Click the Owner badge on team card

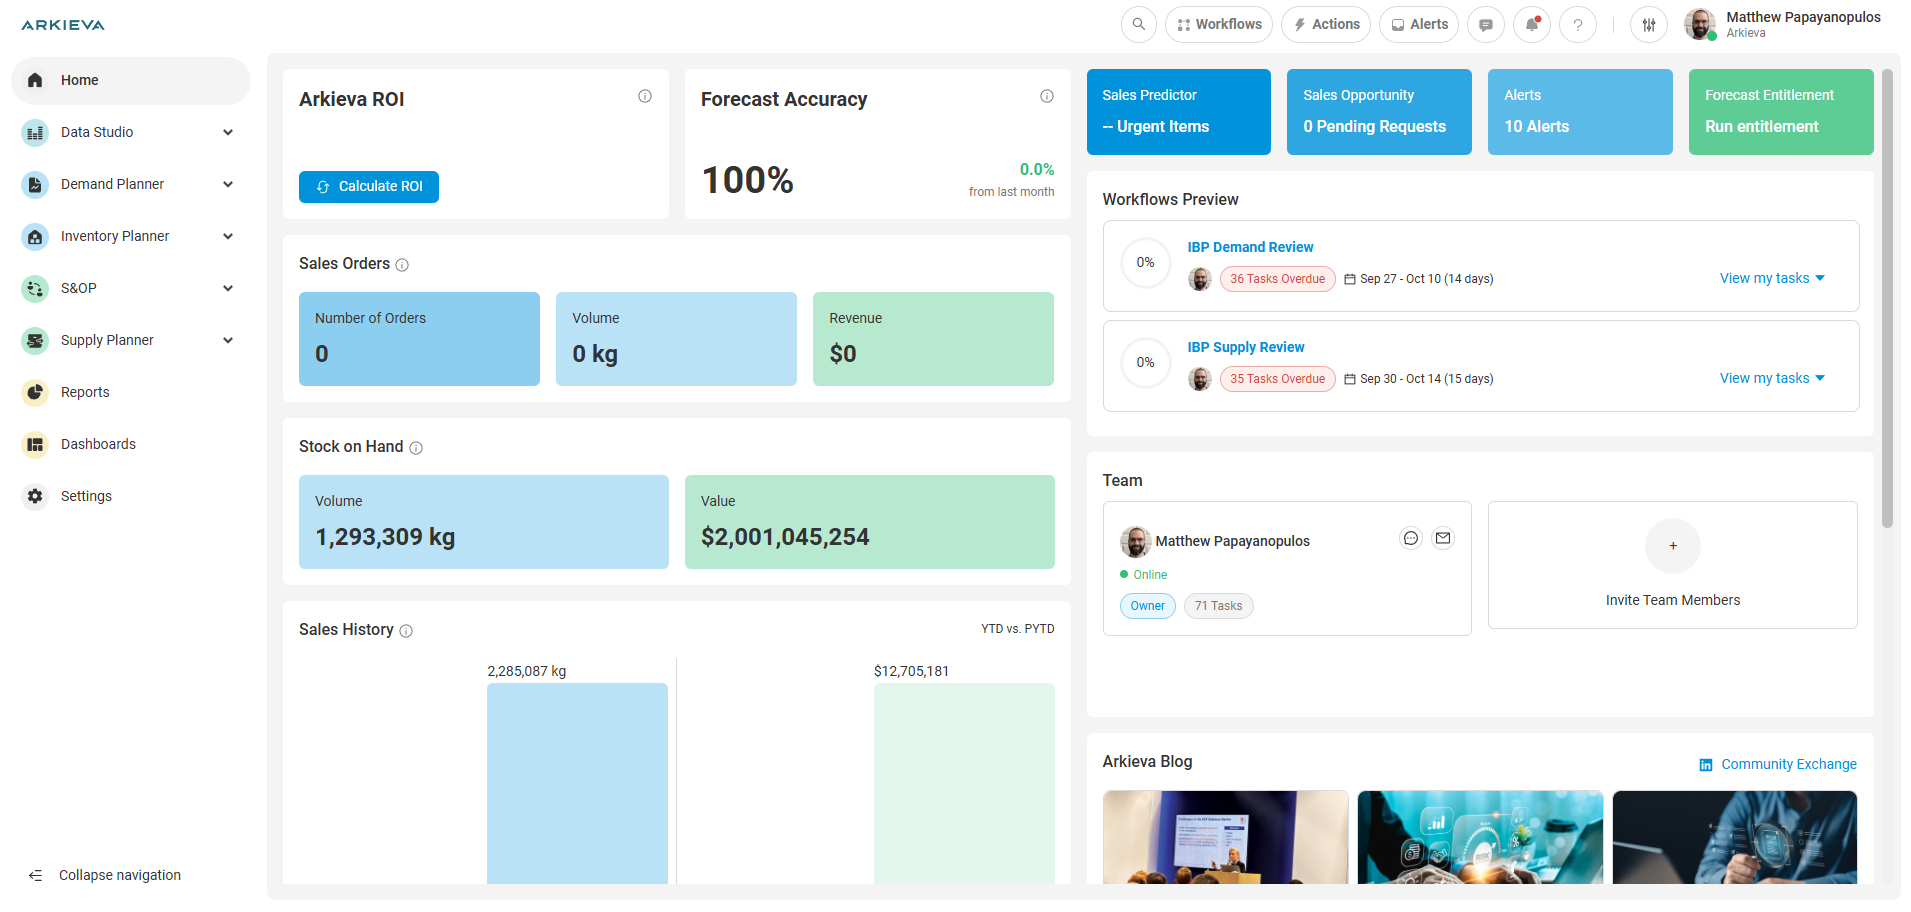point(1148,606)
